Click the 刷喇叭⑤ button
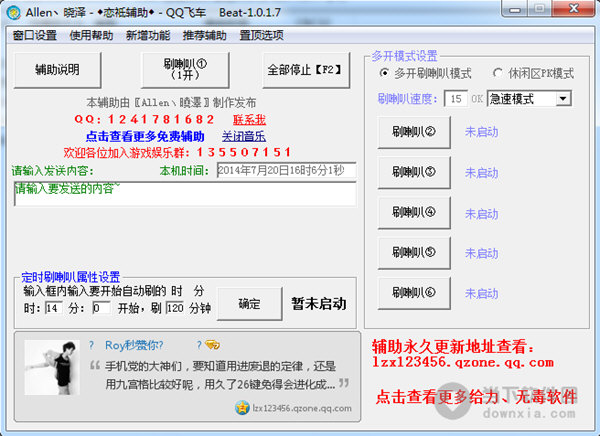Viewport: 600px width, 436px height. click(x=414, y=253)
